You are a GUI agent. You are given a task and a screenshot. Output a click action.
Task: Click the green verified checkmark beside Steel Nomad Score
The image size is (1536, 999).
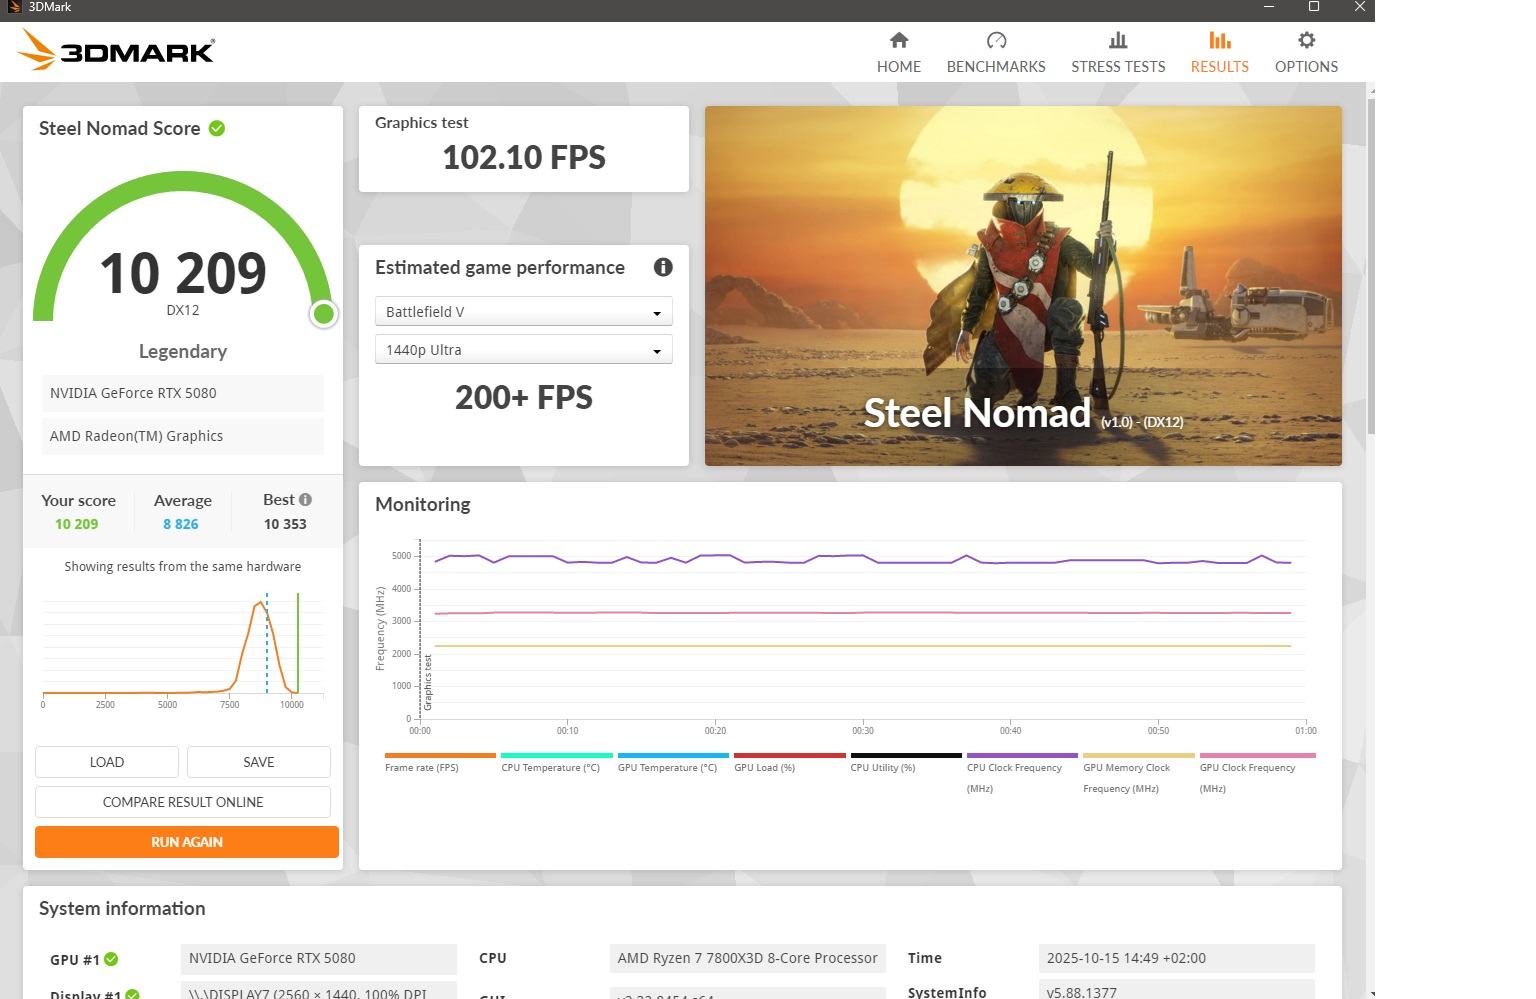[x=217, y=128]
